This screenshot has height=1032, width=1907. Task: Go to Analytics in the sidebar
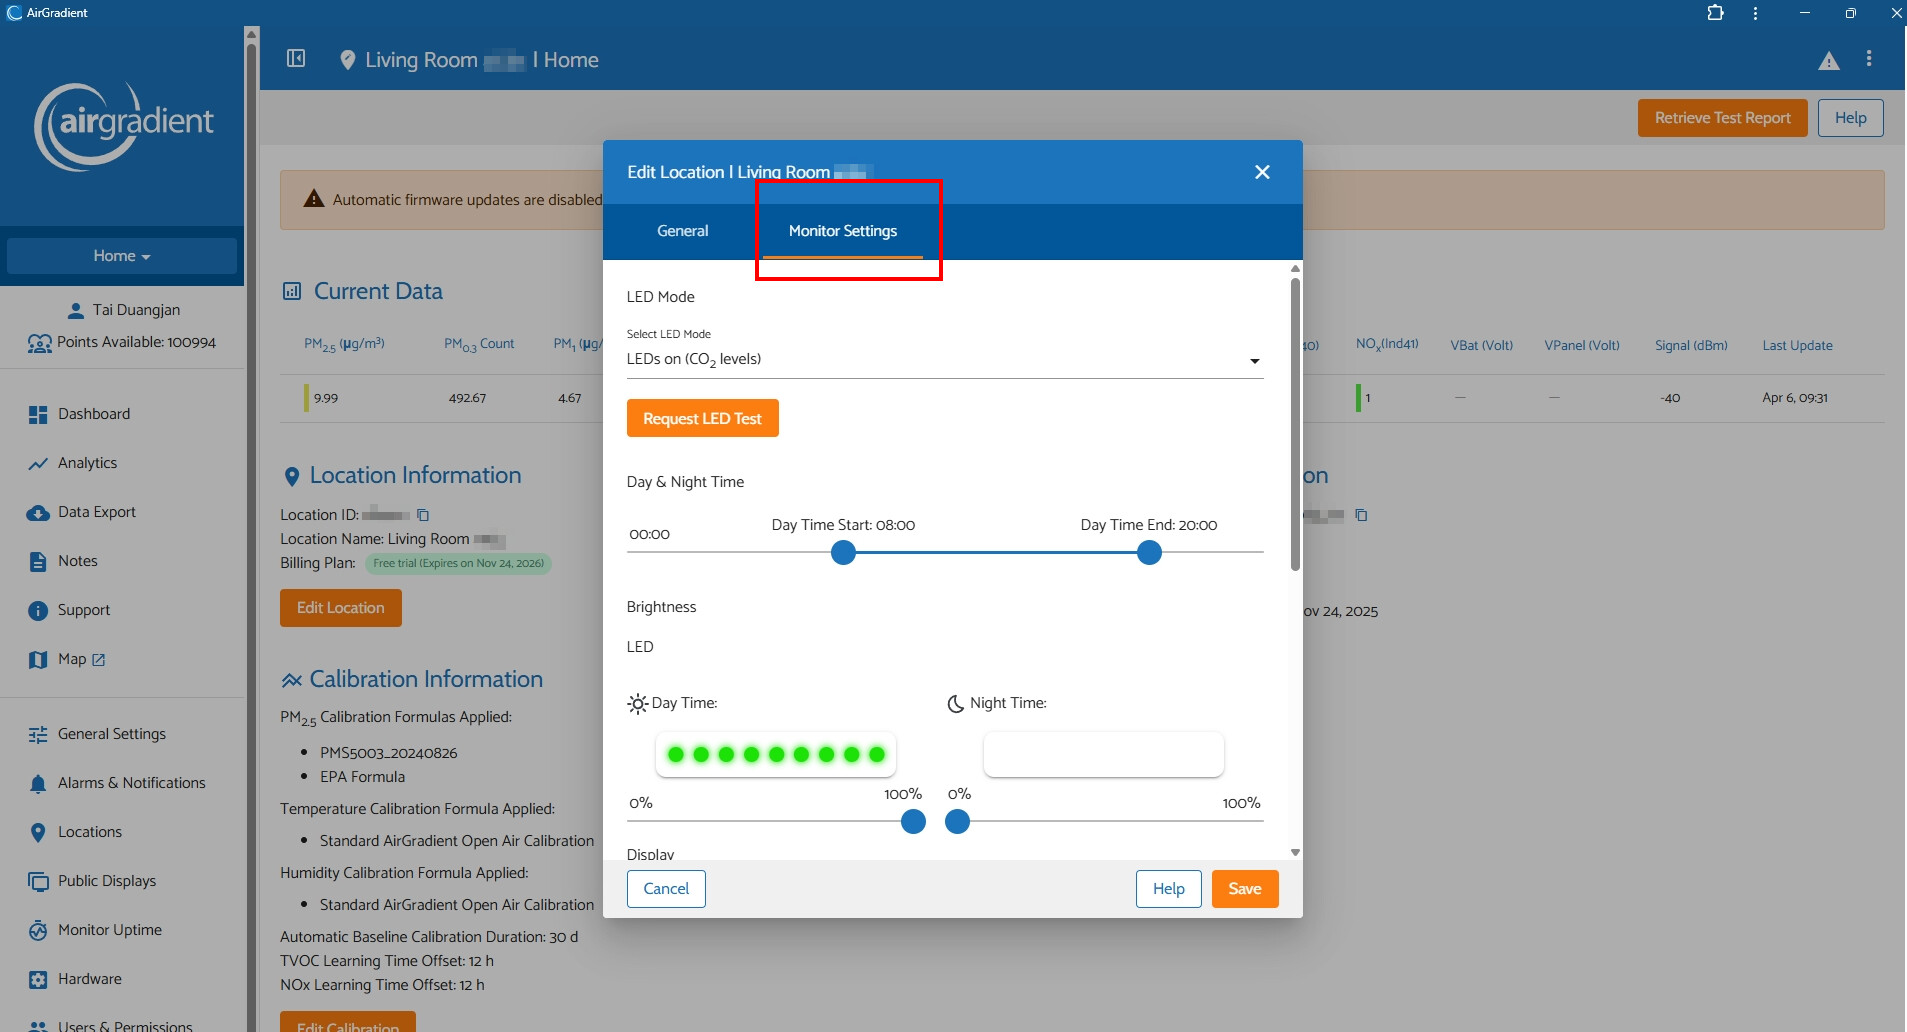(x=87, y=463)
